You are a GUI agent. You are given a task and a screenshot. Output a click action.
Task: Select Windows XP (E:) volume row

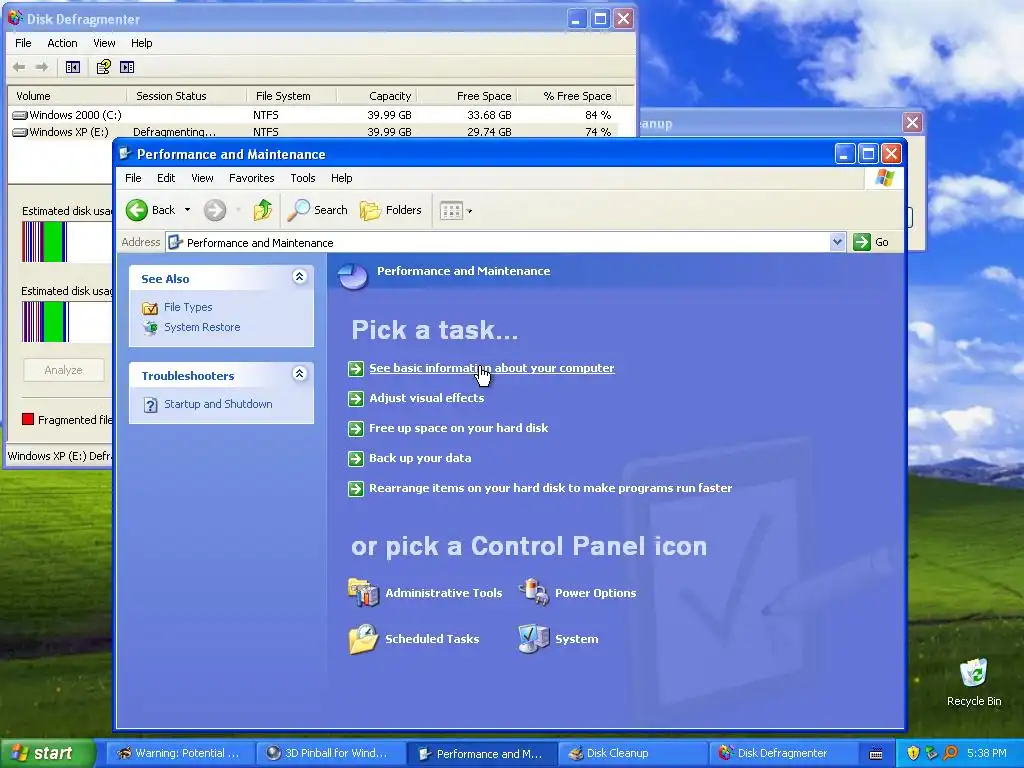click(313, 132)
